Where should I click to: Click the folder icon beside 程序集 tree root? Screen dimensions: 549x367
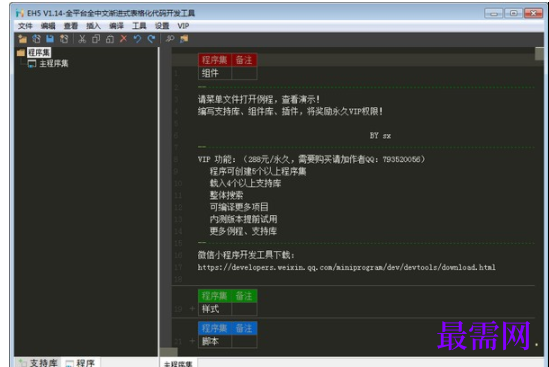21,53
